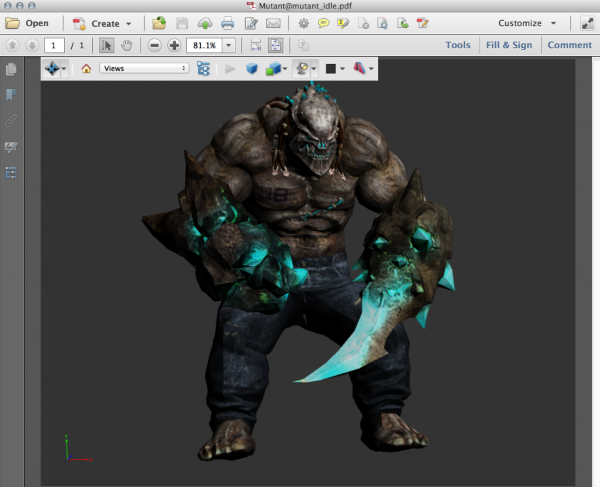
Task: Toggle read mode with expand arrows icon
Action: pyautogui.click(x=587, y=23)
